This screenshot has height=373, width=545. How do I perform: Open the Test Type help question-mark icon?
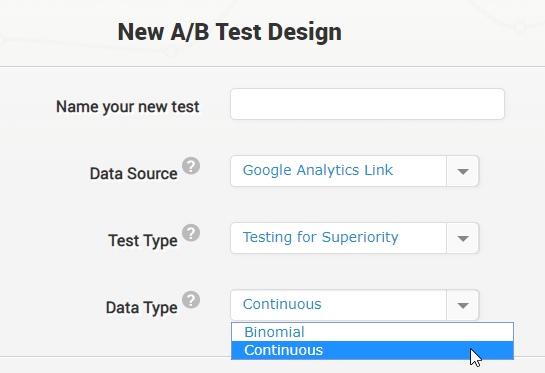(191, 233)
